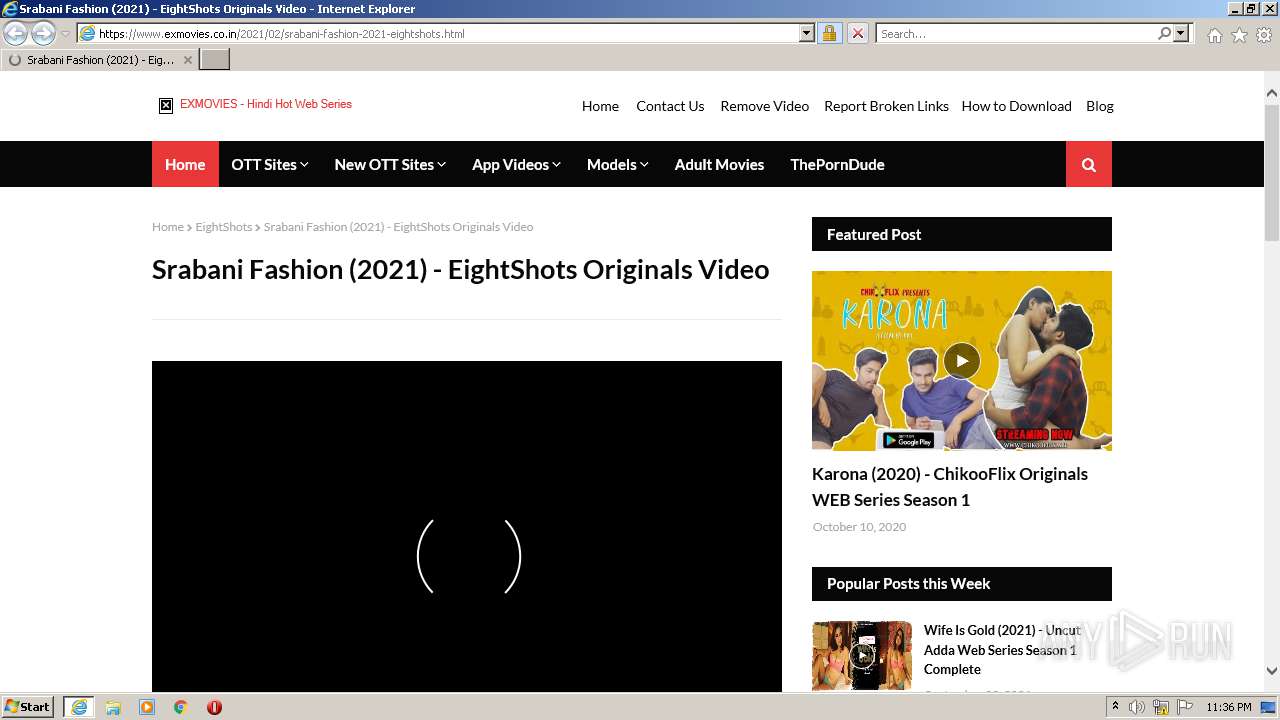Open Favorites star icon
The height and width of the screenshot is (720, 1280).
pyautogui.click(x=1239, y=35)
